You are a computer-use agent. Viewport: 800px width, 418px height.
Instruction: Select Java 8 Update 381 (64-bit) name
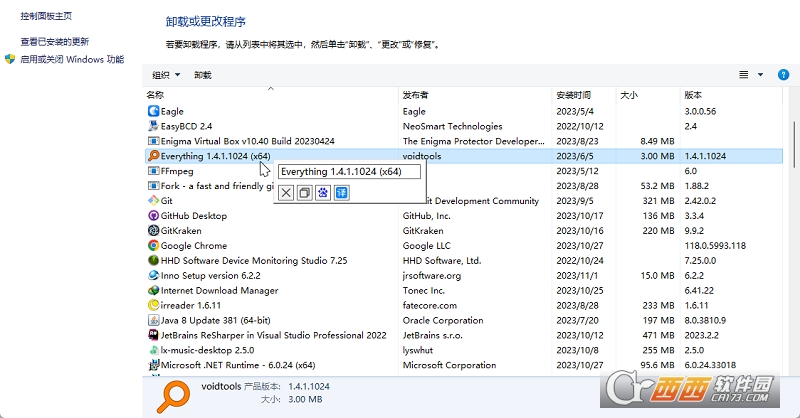coord(215,320)
